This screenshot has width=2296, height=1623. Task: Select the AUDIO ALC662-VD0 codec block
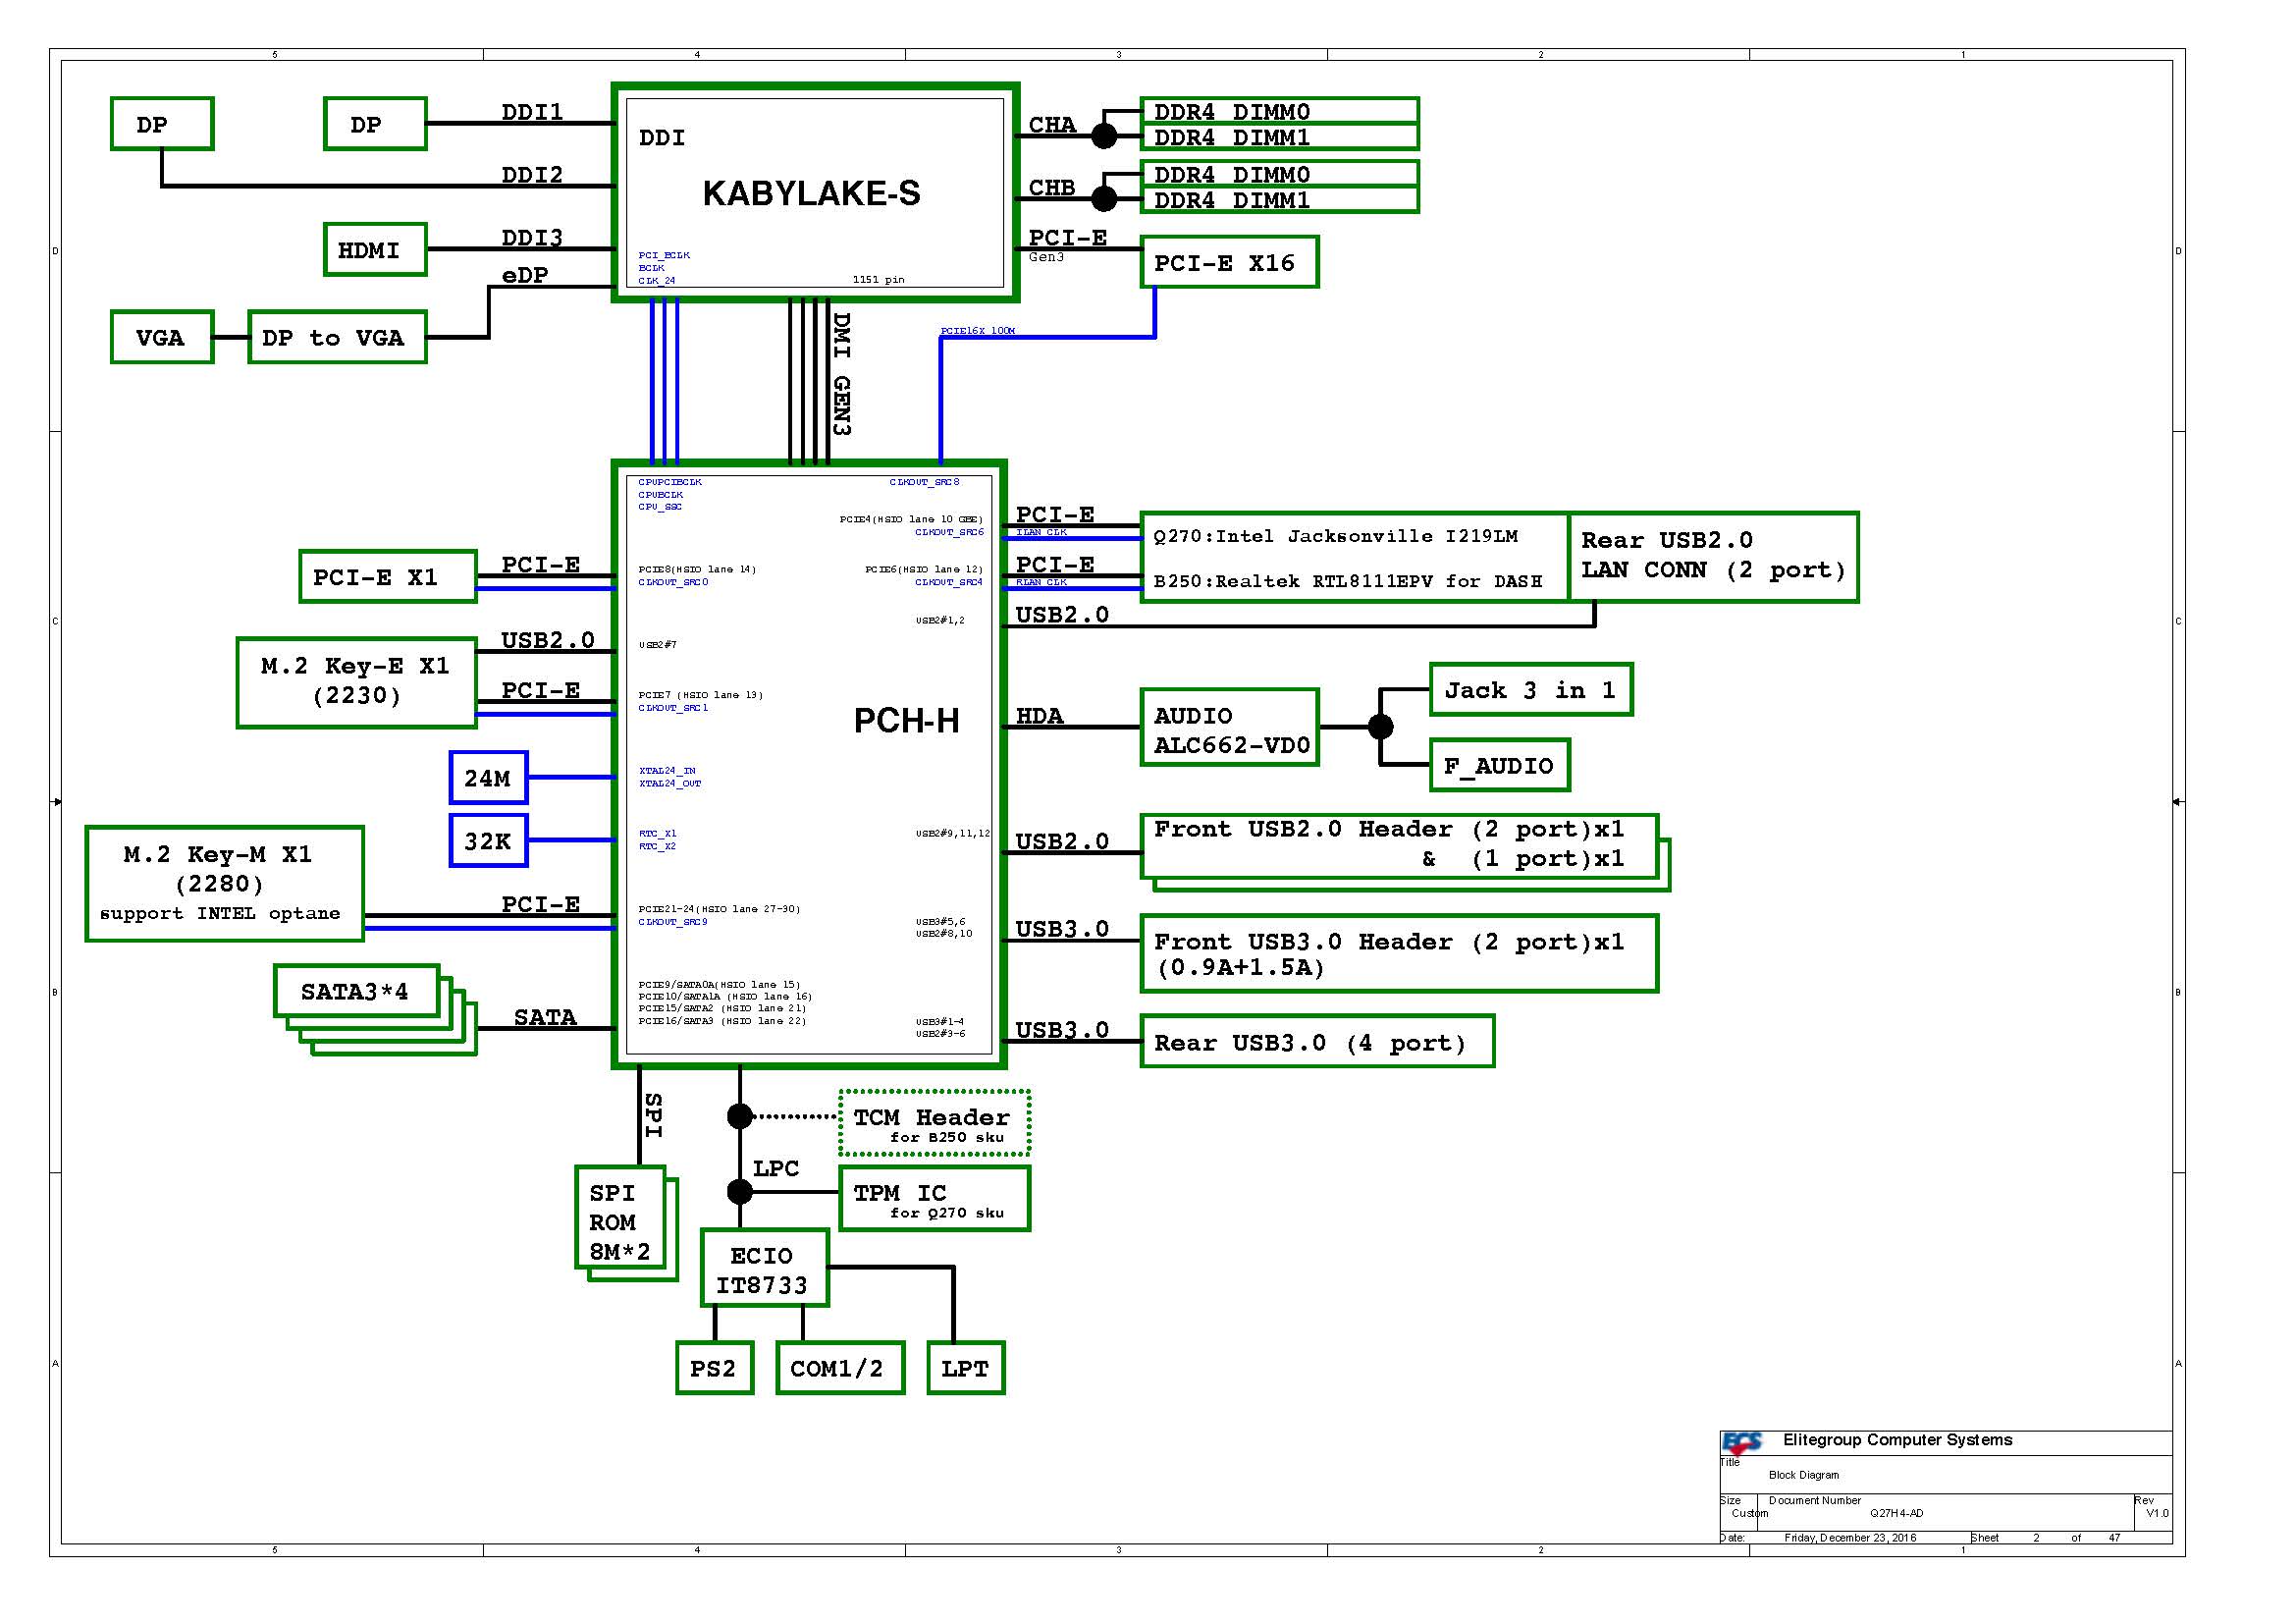point(1229,728)
